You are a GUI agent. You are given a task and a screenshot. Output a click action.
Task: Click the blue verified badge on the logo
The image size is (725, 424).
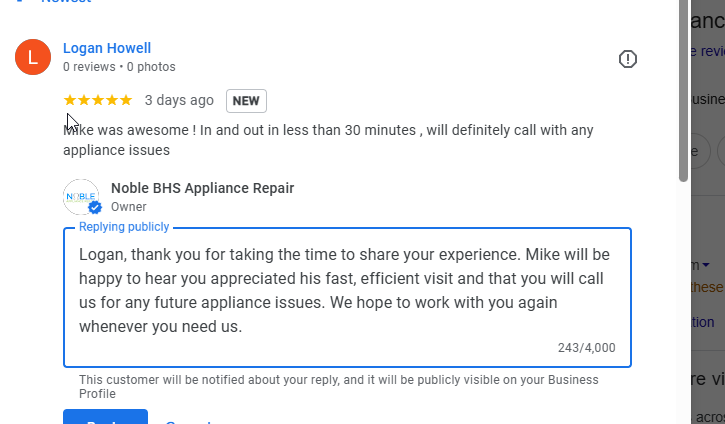(x=95, y=208)
